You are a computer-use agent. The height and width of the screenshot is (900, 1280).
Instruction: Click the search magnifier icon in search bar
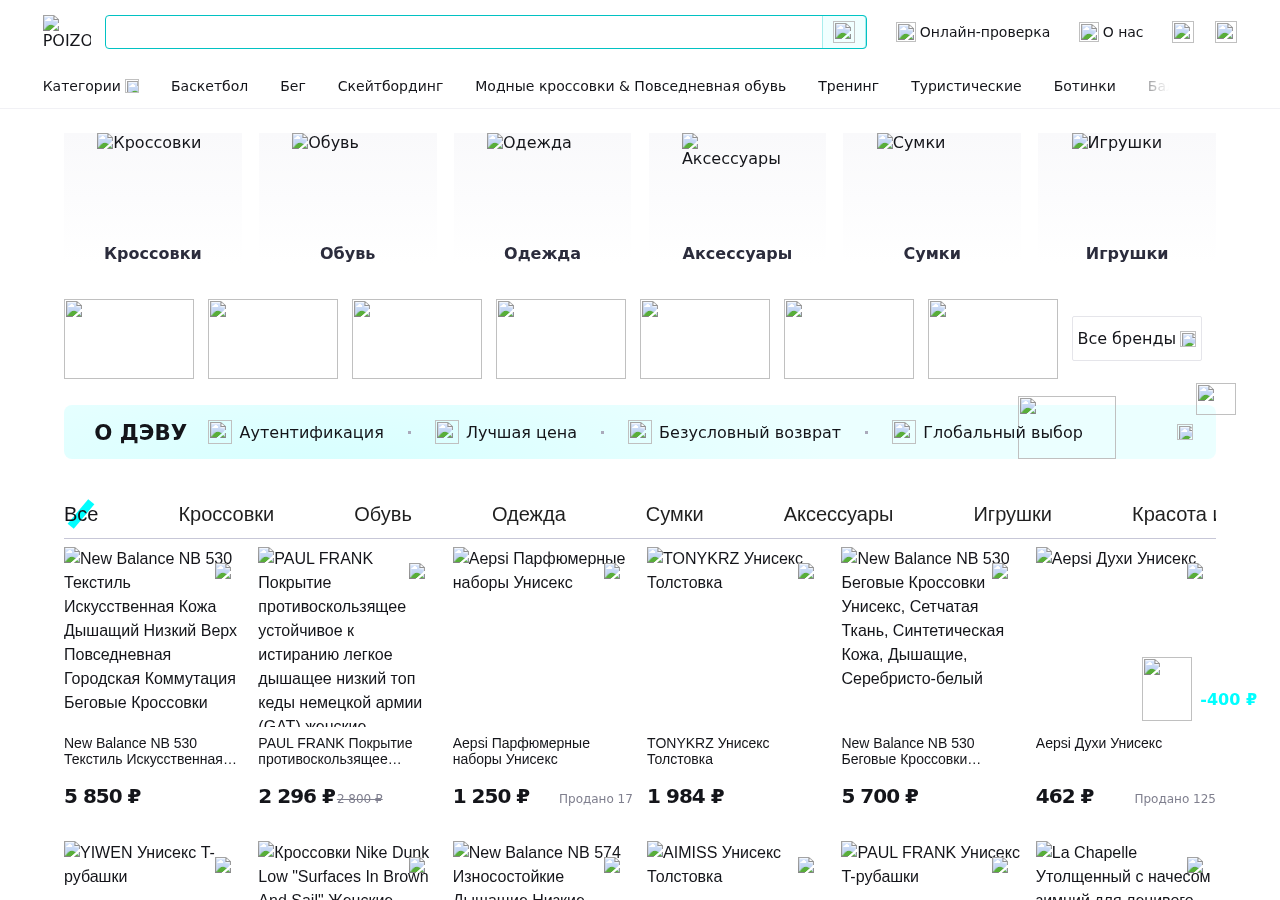pos(844,32)
